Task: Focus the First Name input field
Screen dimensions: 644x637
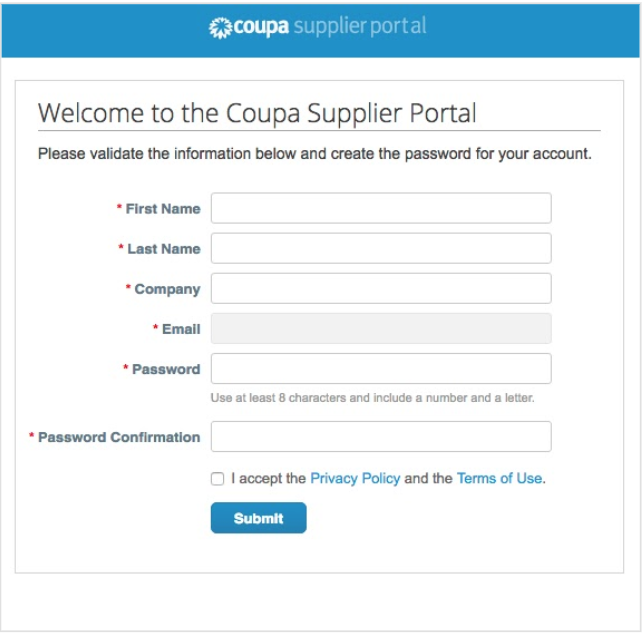Action: (x=381, y=208)
